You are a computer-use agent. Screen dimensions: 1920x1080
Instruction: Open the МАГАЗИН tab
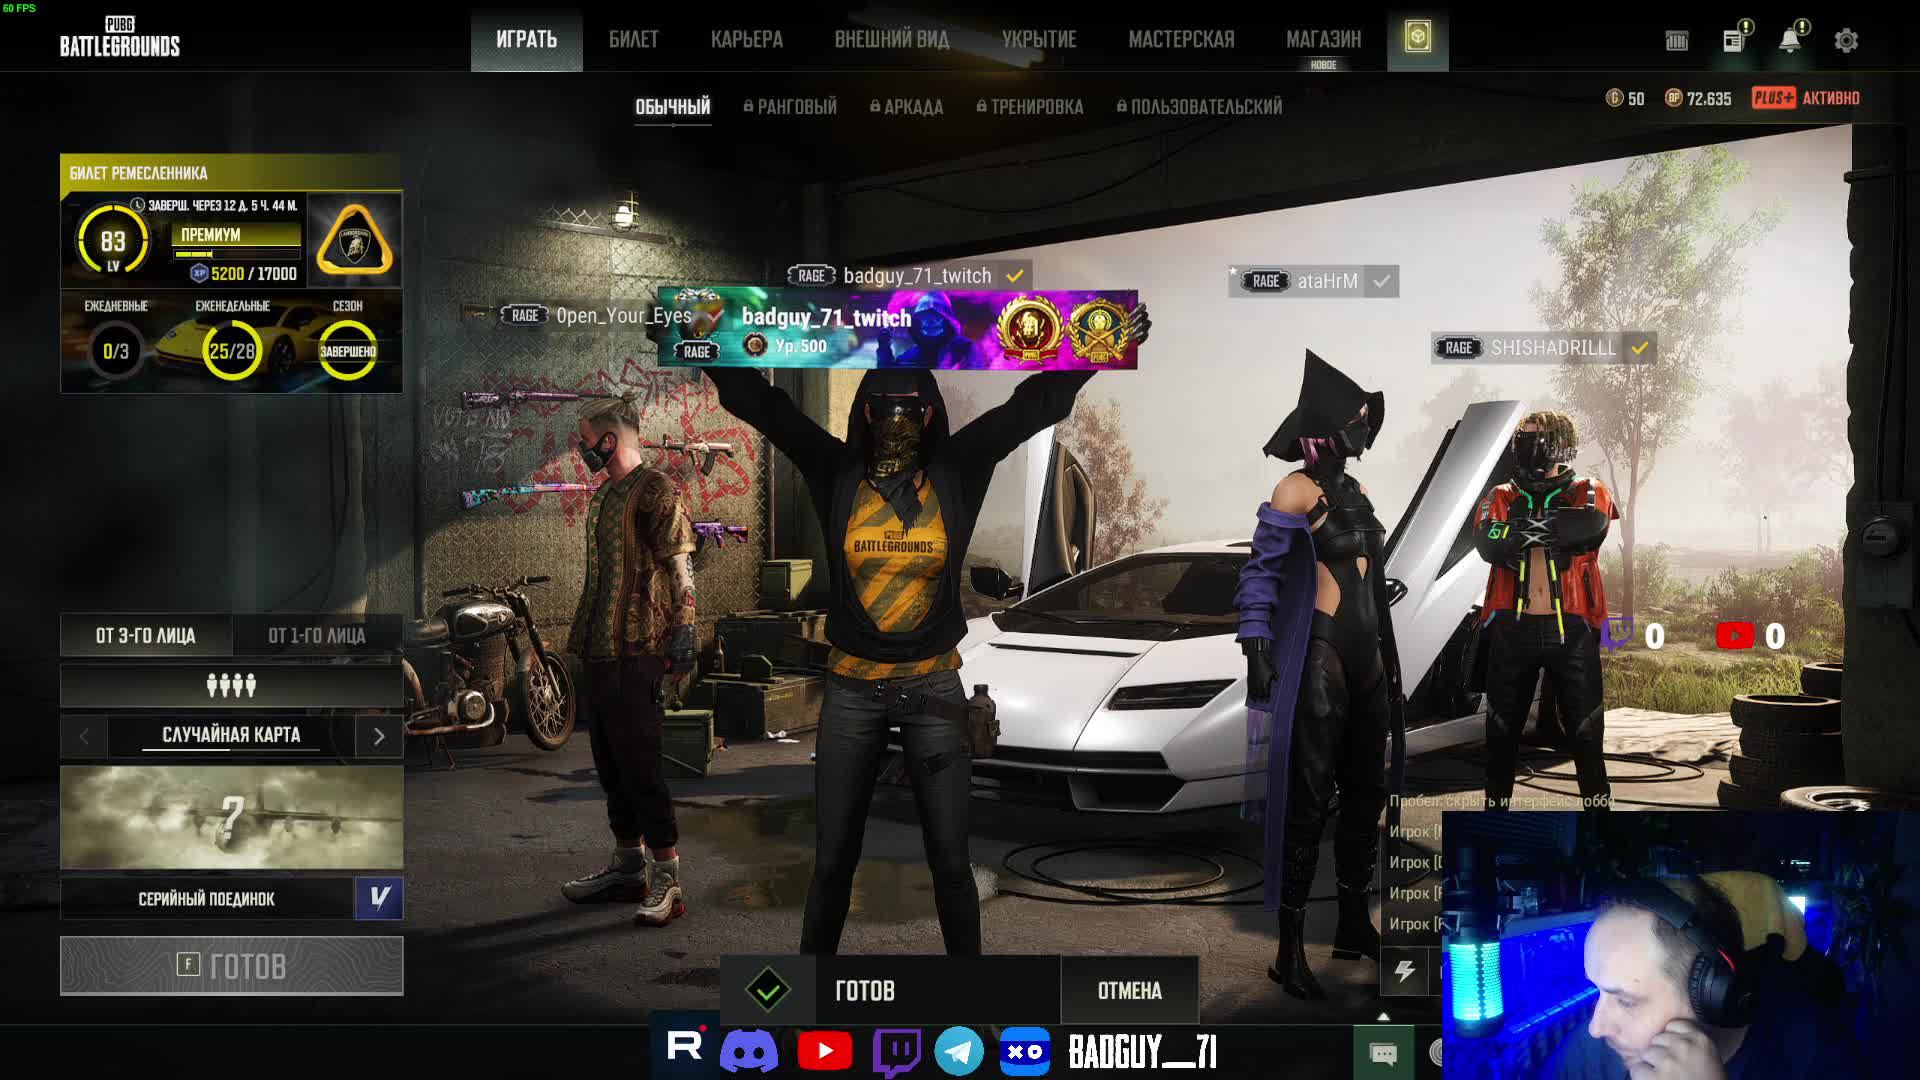pyautogui.click(x=1323, y=40)
